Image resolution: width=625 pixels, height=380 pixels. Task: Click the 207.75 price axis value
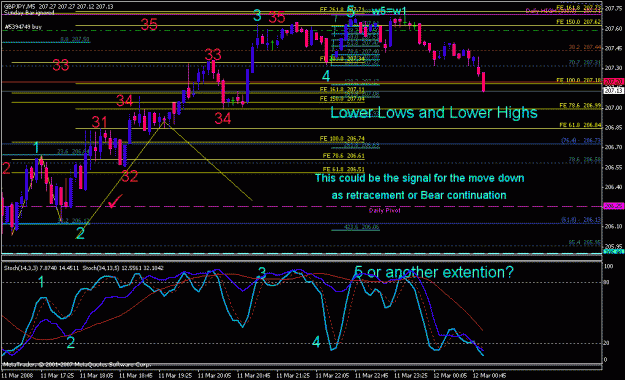click(614, 9)
